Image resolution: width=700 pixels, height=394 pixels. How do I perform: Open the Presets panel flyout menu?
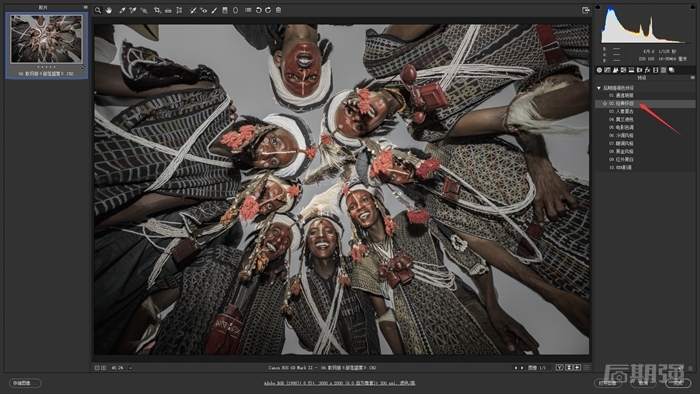click(692, 78)
